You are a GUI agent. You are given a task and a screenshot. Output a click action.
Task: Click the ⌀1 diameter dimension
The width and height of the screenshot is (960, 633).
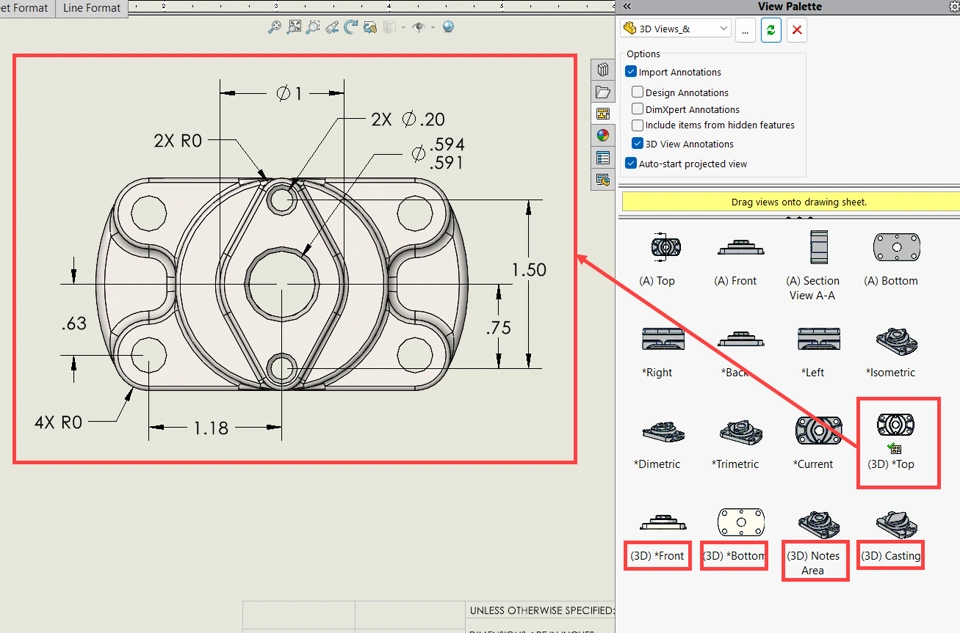289,94
